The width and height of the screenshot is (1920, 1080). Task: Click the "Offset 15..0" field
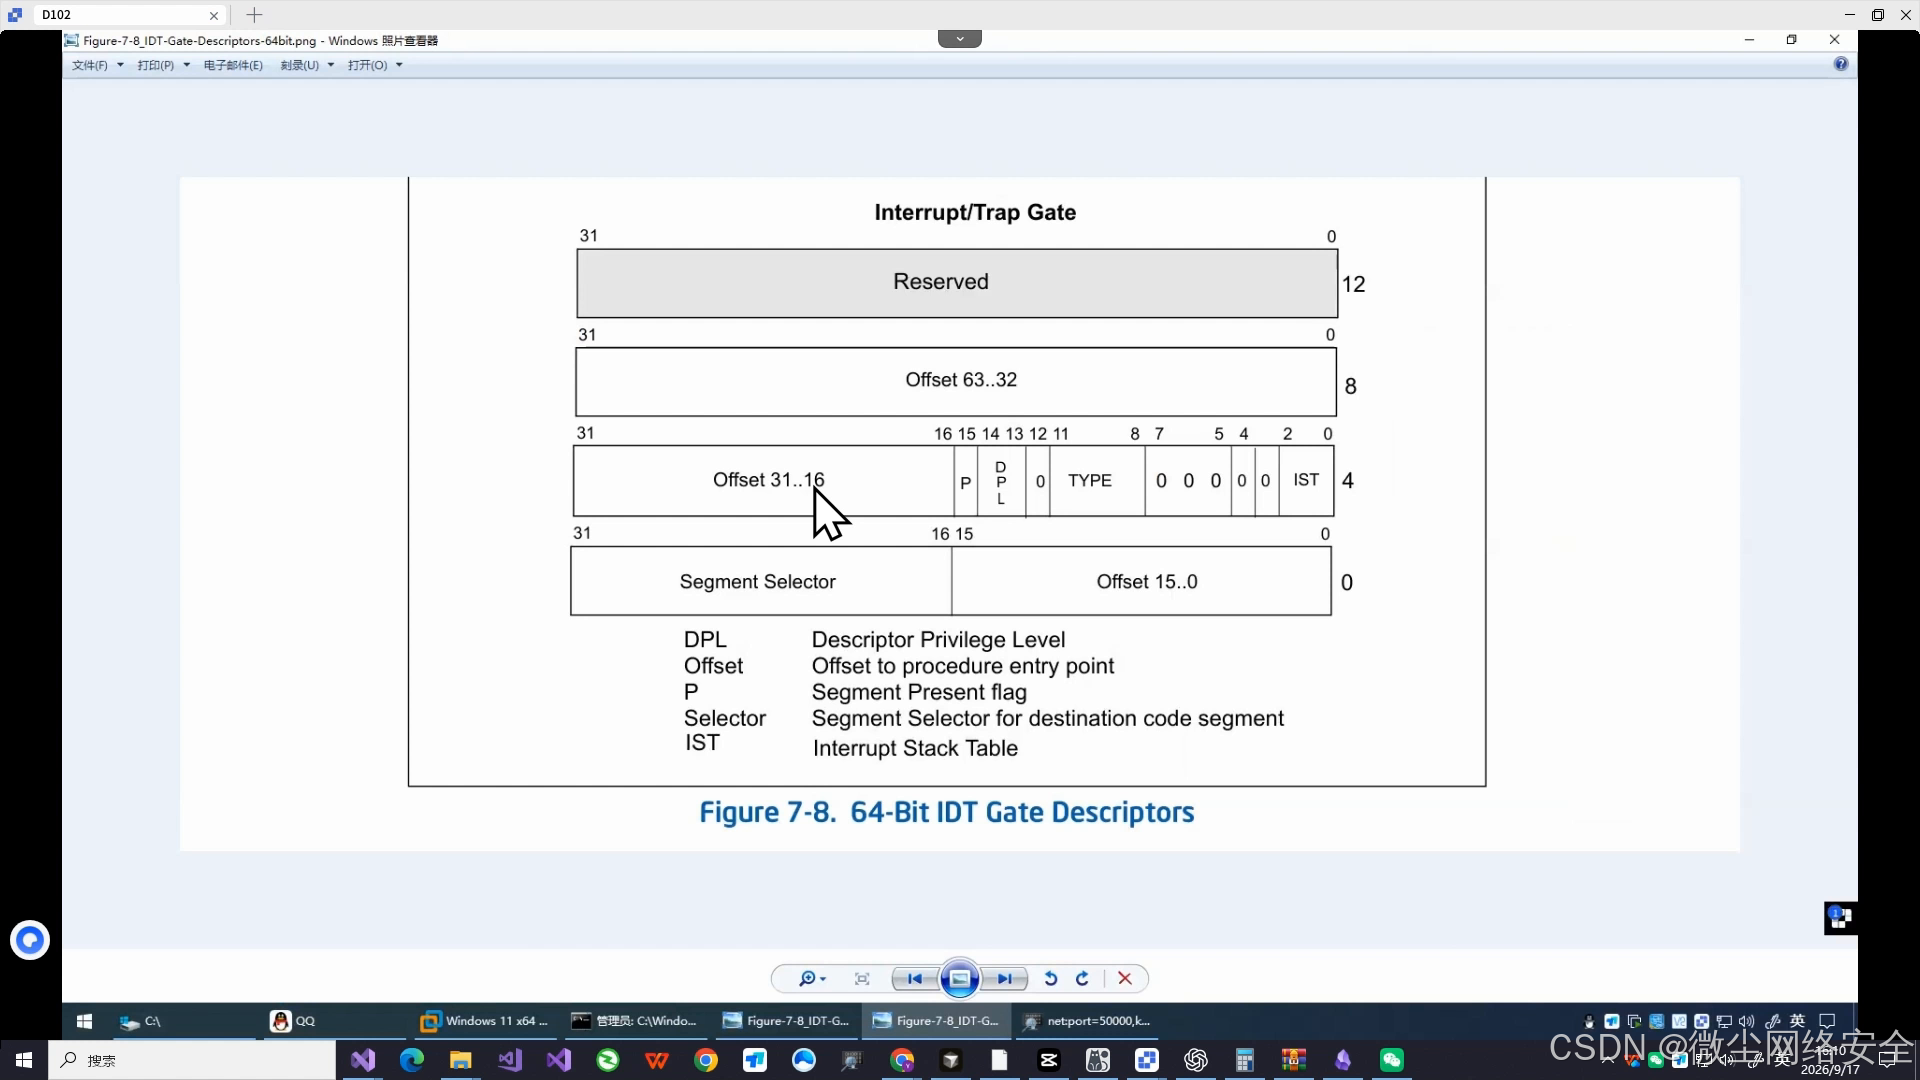pyautogui.click(x=1141, y=581)
